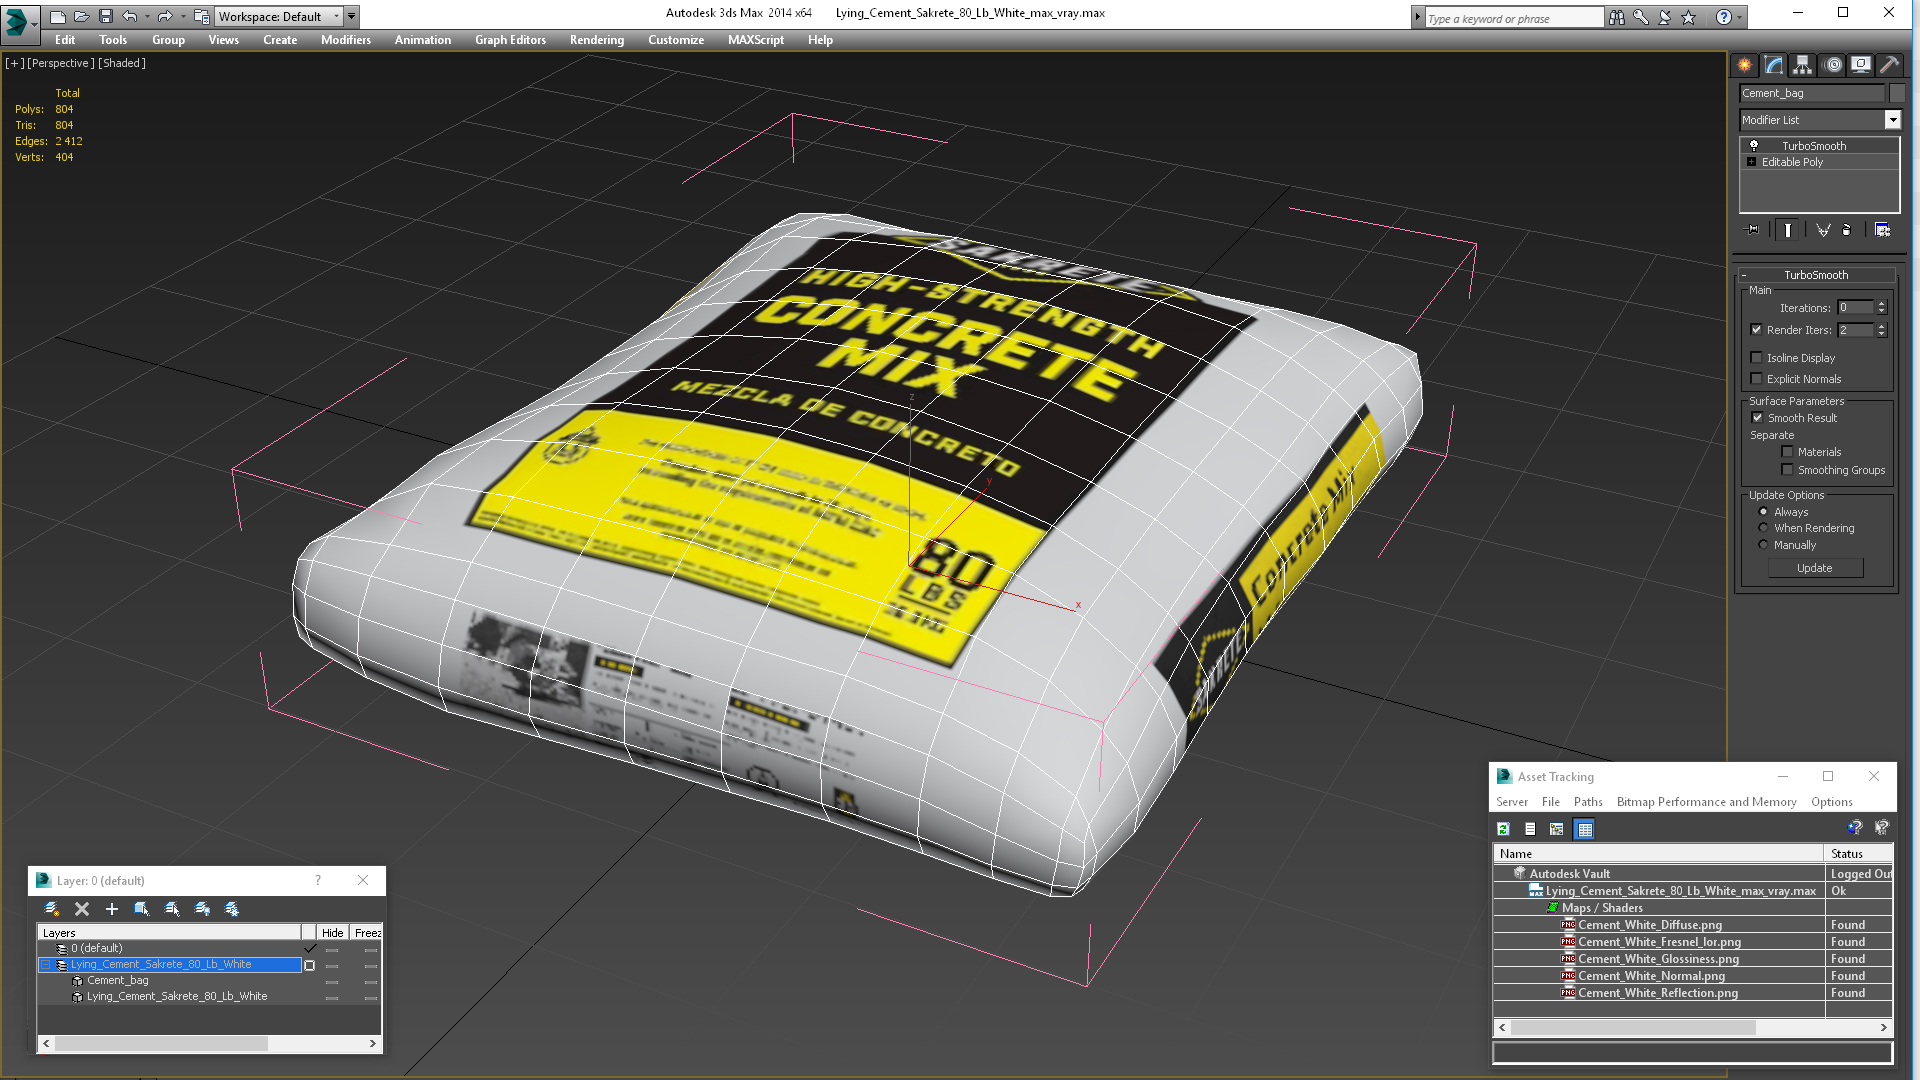Open the Rendering menu

click(x=597, y=40)
